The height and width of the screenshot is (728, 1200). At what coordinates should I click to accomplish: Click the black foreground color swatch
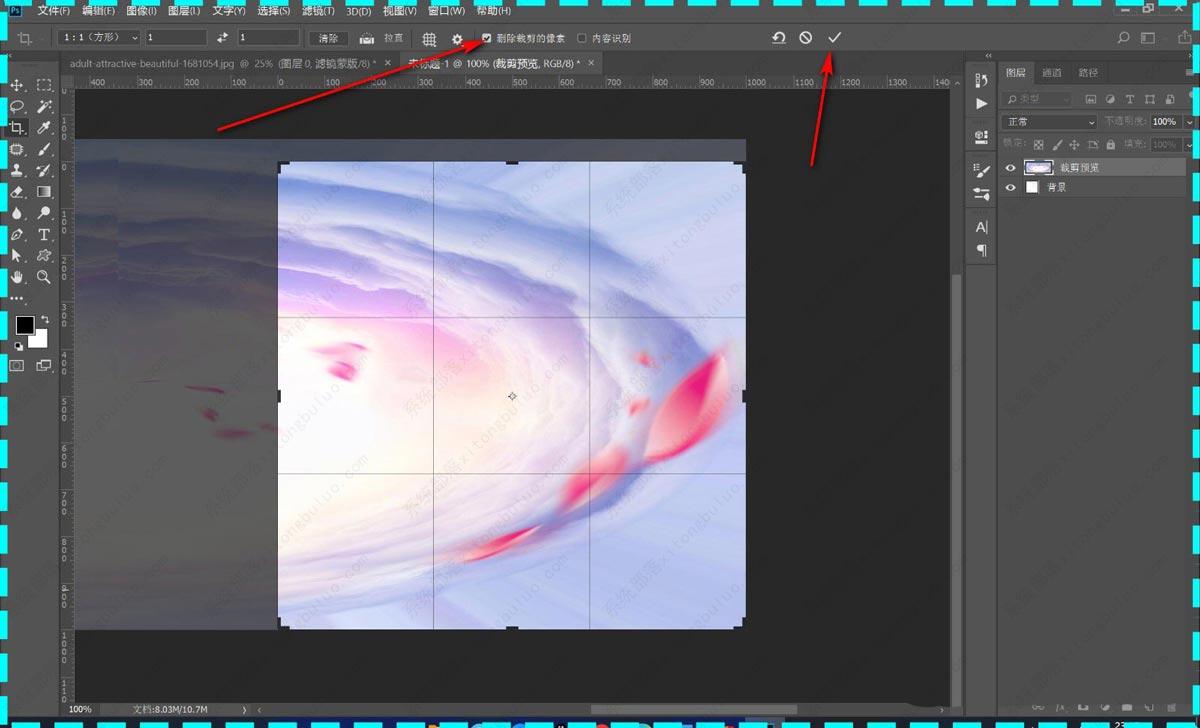(x=25, y=325)
